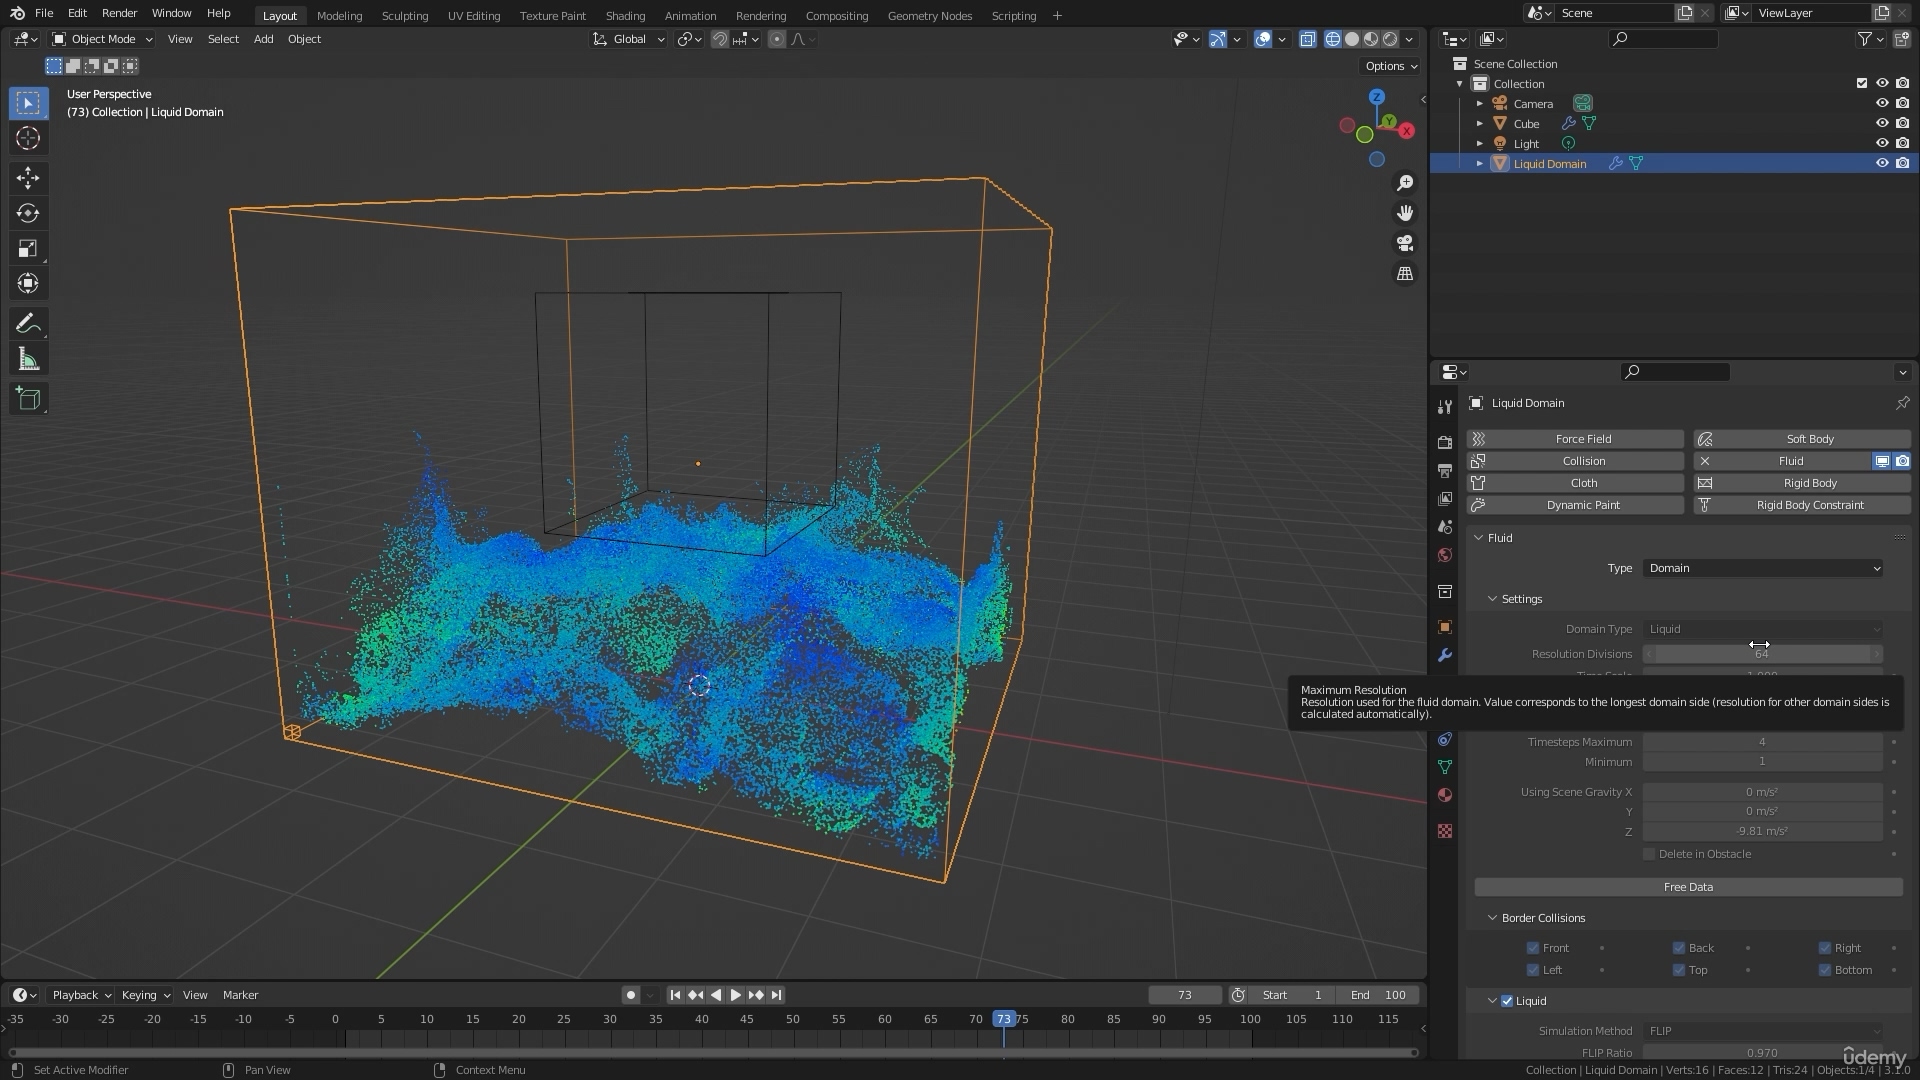Open the World properties tab
1920x1080 pixels.
tap(1444, 555)
